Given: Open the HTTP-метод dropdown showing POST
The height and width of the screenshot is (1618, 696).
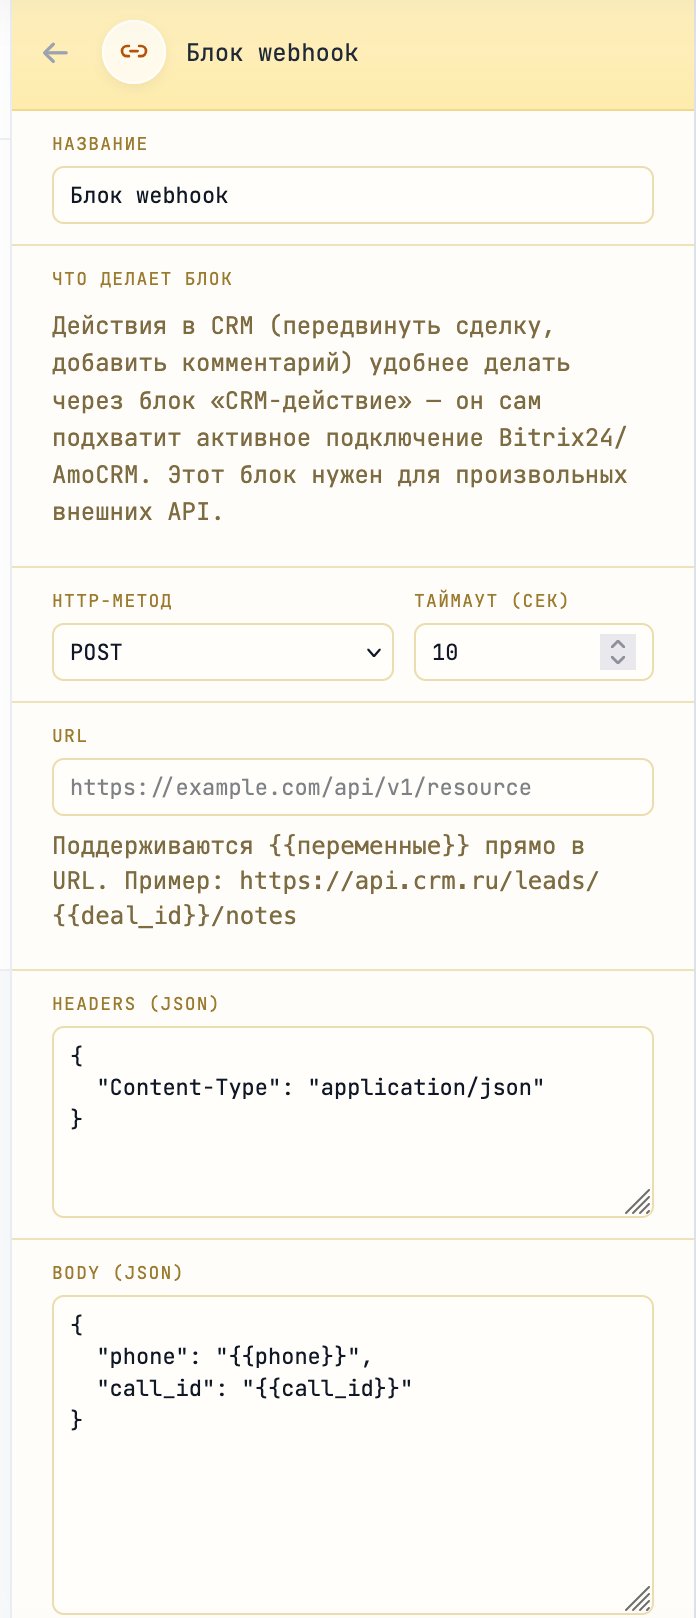Looking at the screenshot, I should 223,652.
